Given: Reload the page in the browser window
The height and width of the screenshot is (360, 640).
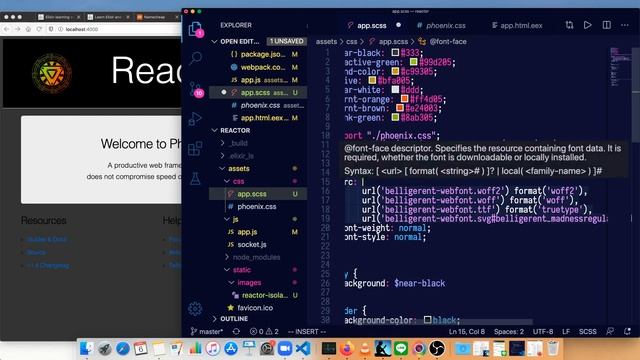Looking at the screenshot, I should tap(39, 29).
